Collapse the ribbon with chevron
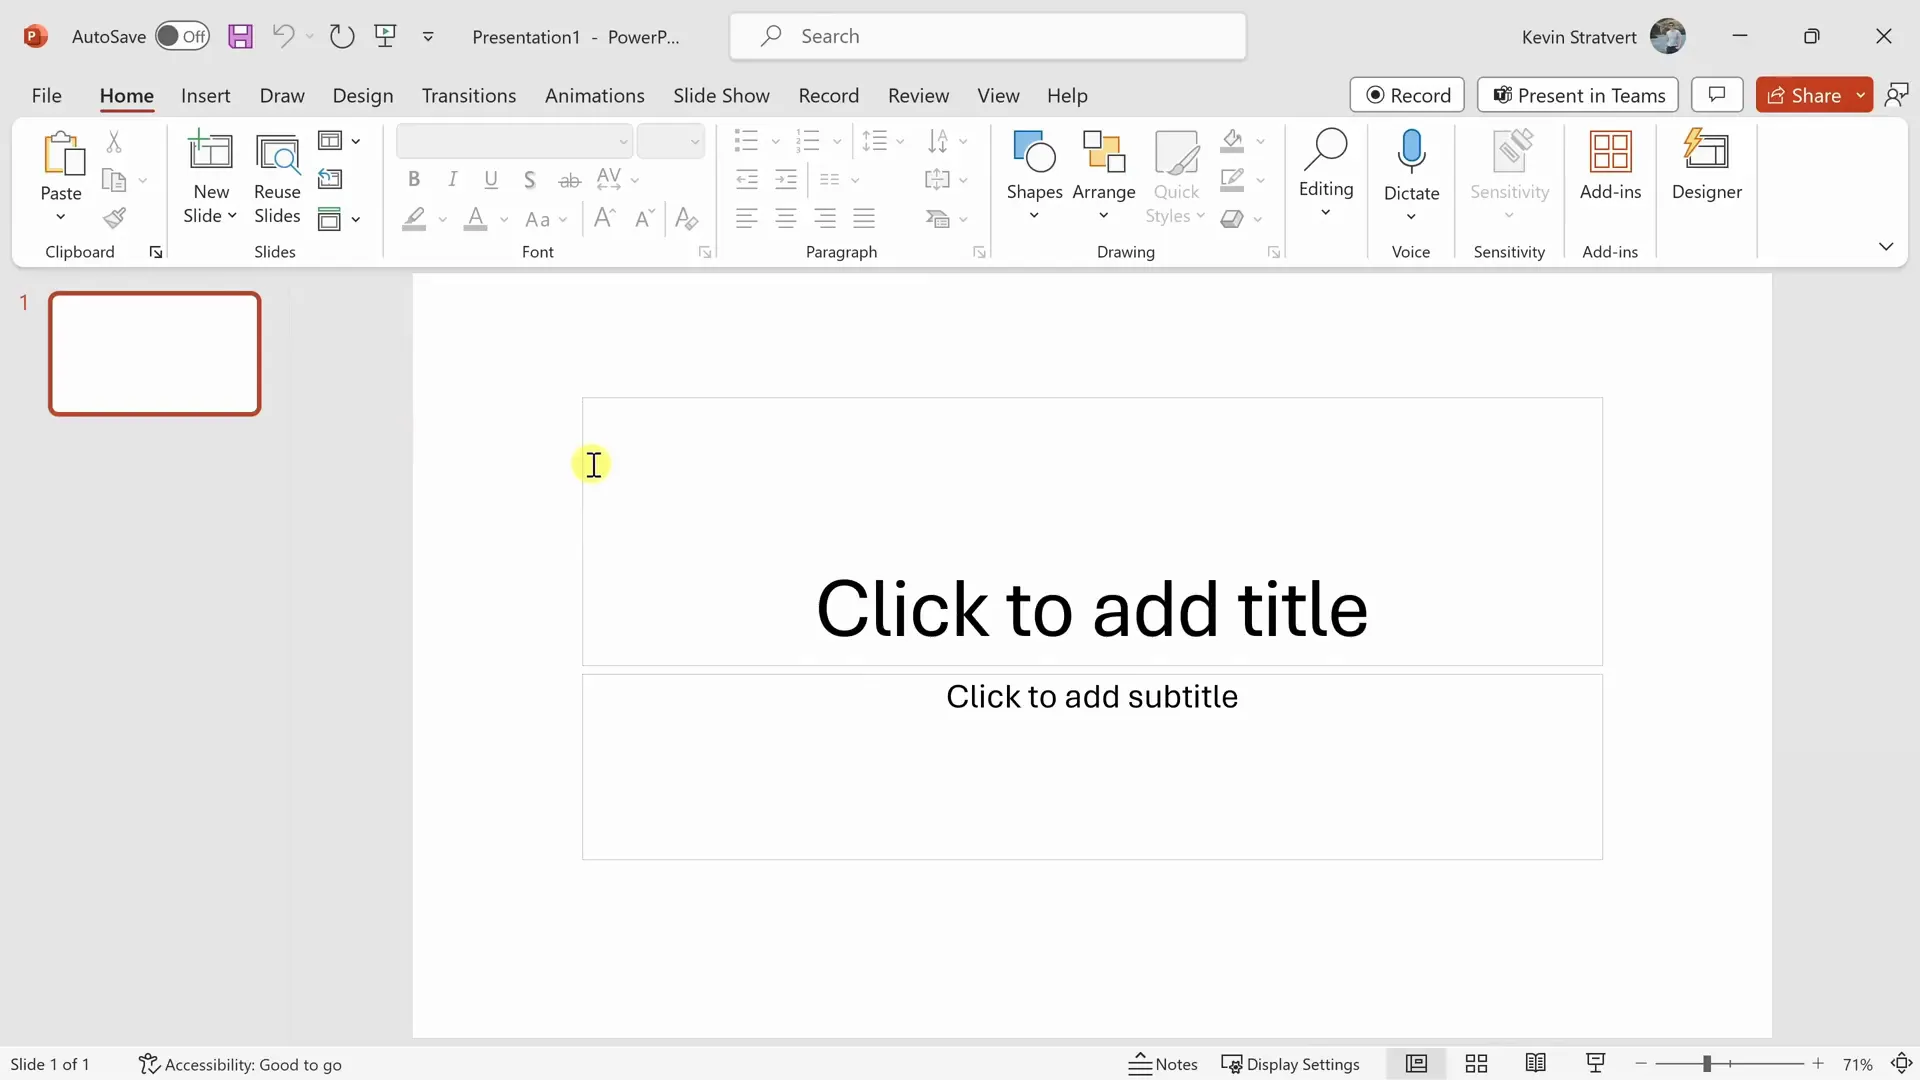 pos(1885,246)
